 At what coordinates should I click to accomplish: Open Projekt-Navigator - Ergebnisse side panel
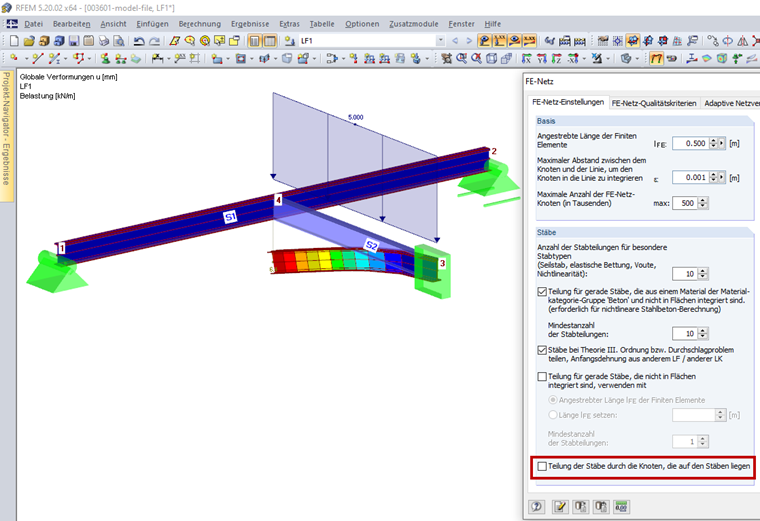point(6,135)
